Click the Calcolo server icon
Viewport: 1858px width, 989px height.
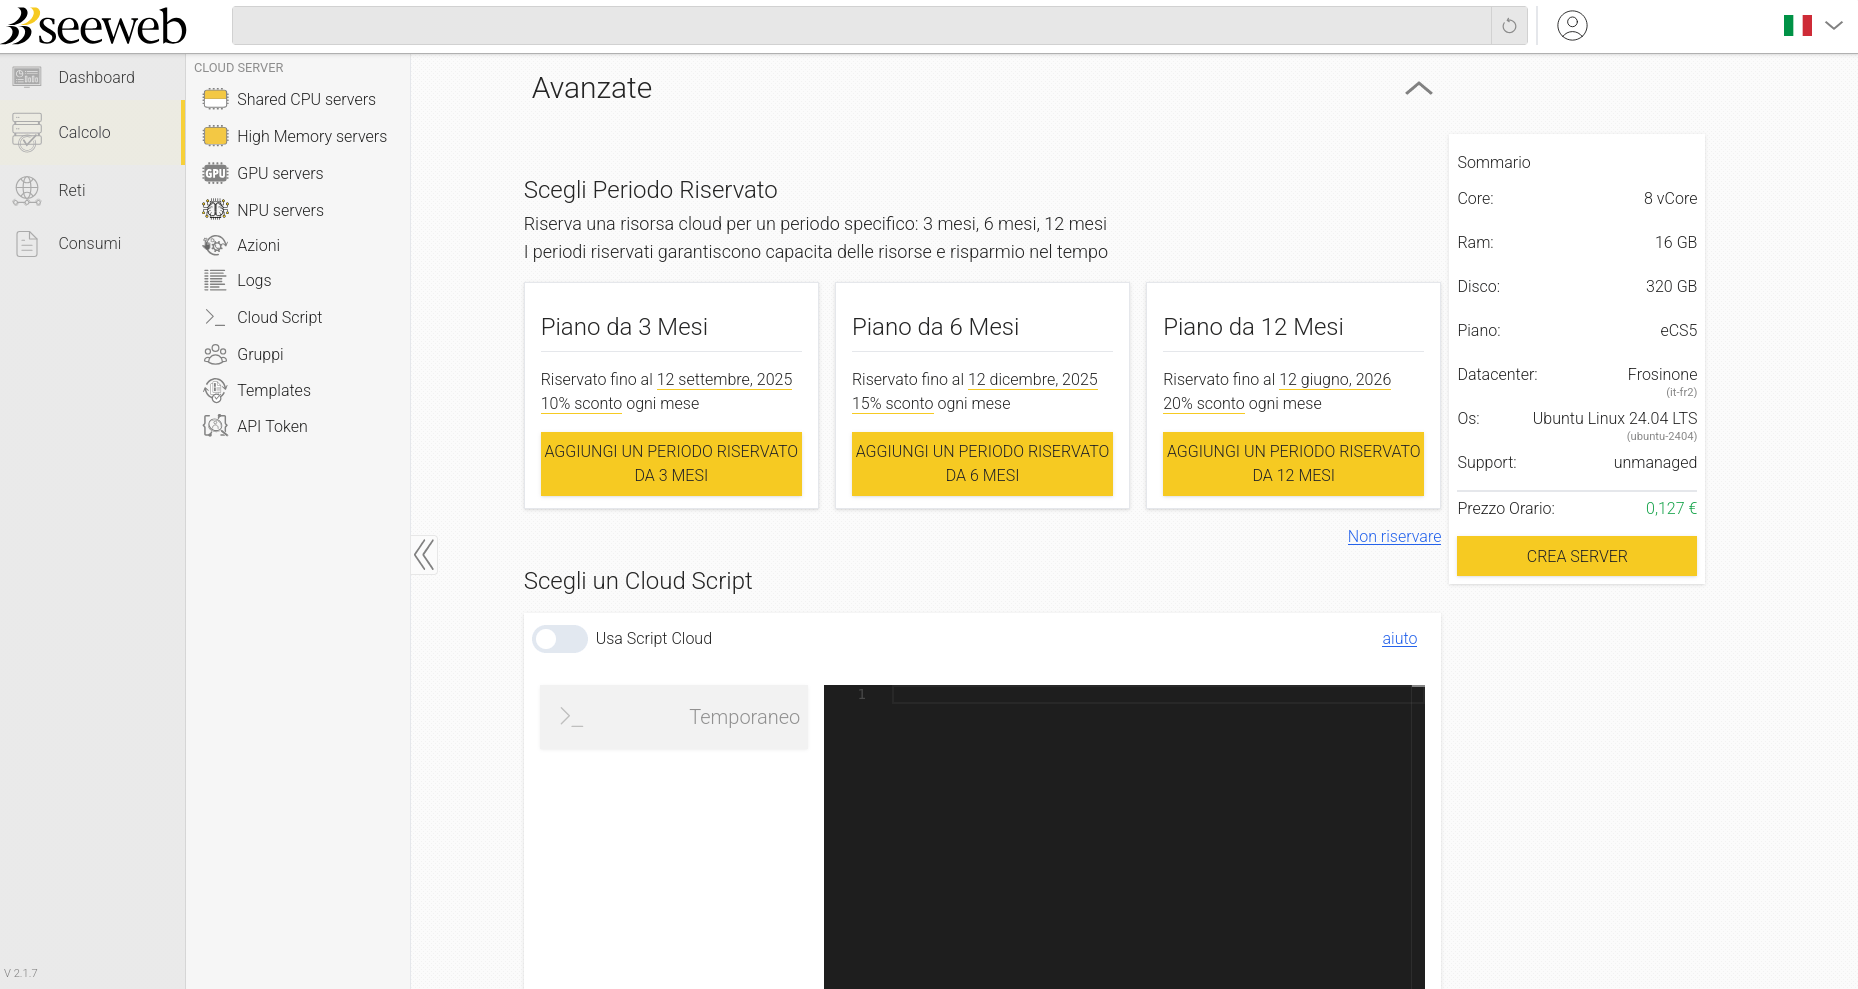[x=27, y=132]
